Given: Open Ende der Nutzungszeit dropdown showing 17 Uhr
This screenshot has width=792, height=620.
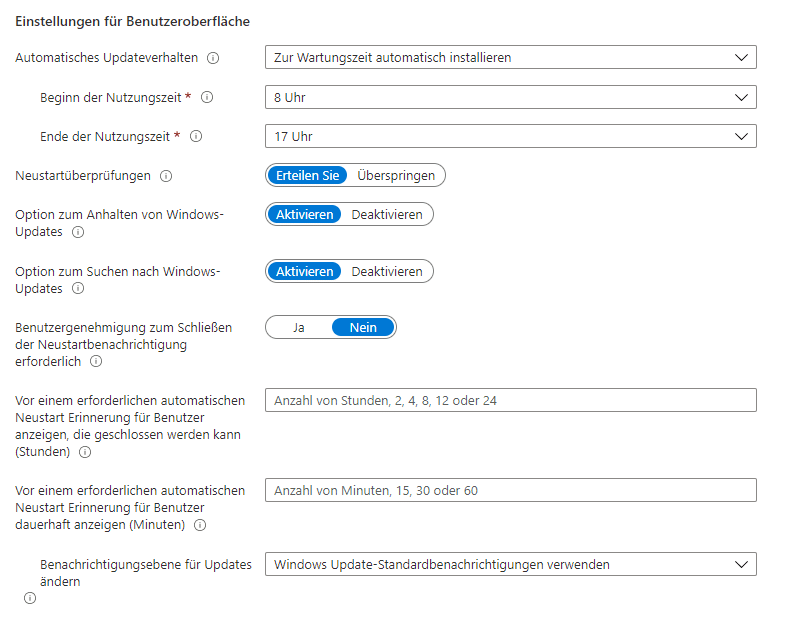Looking at the screenshot, I should pos(510,136).
